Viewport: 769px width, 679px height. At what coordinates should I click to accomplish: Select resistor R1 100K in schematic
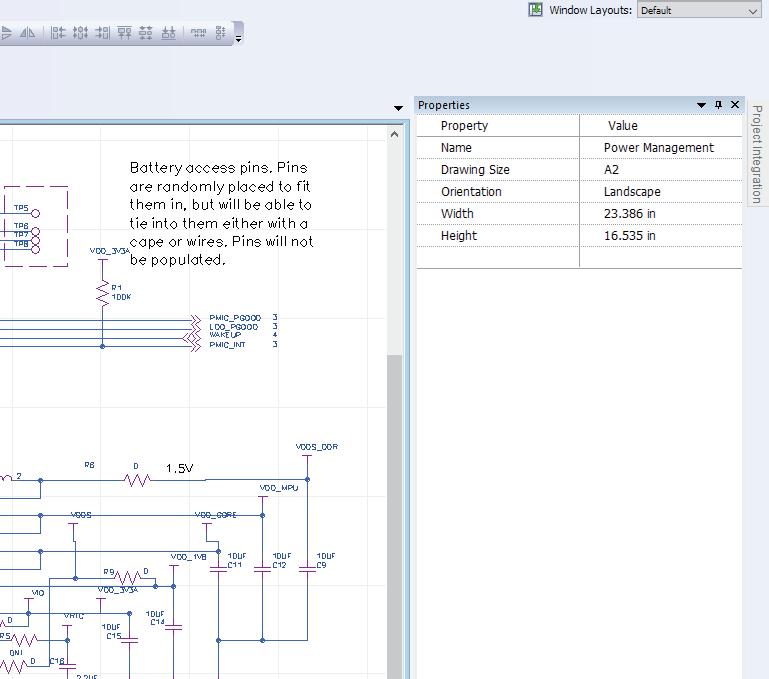click(x=103, y=293)
